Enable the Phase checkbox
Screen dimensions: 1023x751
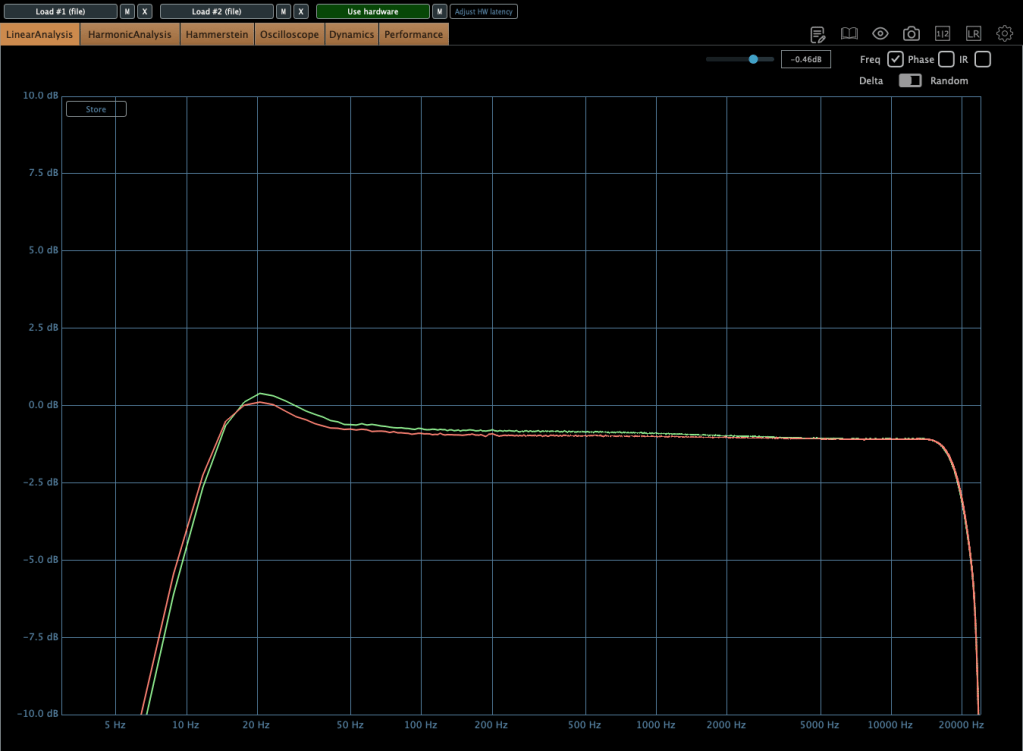946,60
